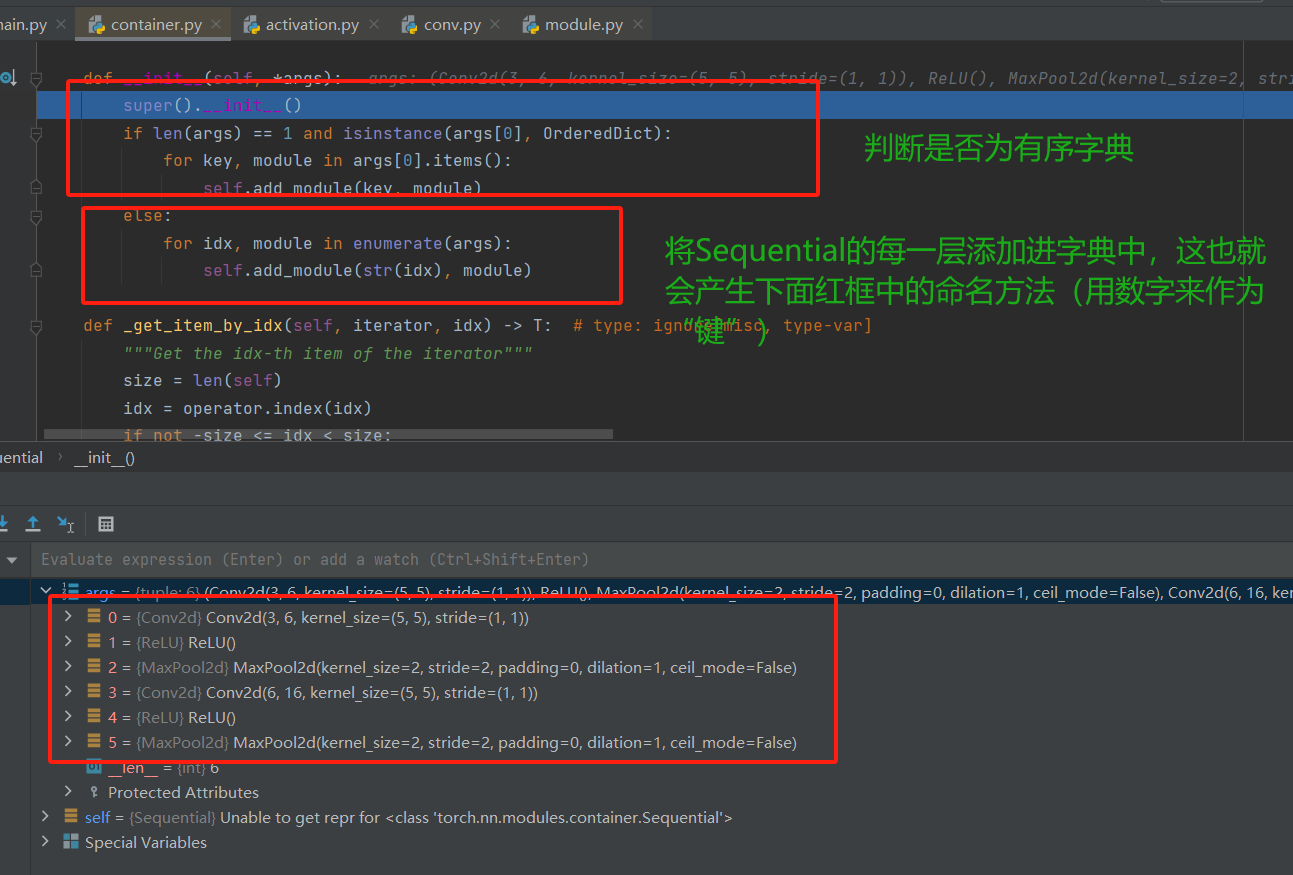Click the highlighted 'super().__init__()' line
The height and width of the screenshot is (875, 1293).
tap(212, 105)
